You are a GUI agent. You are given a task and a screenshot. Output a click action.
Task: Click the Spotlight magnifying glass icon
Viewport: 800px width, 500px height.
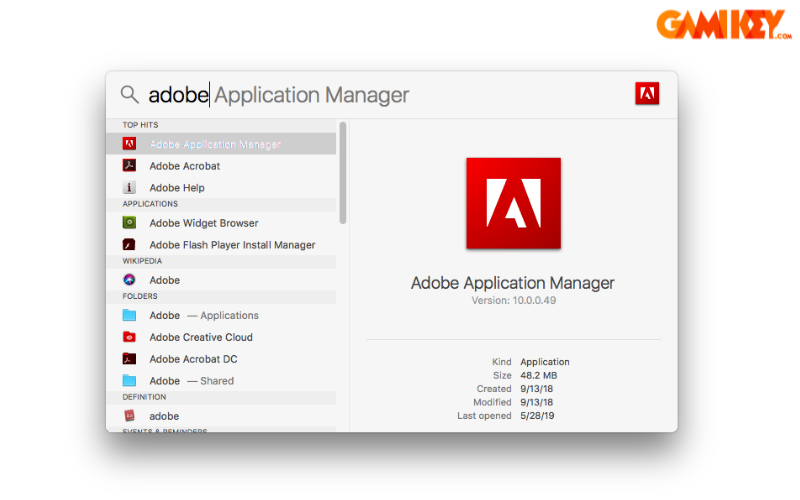click(130, 94)
